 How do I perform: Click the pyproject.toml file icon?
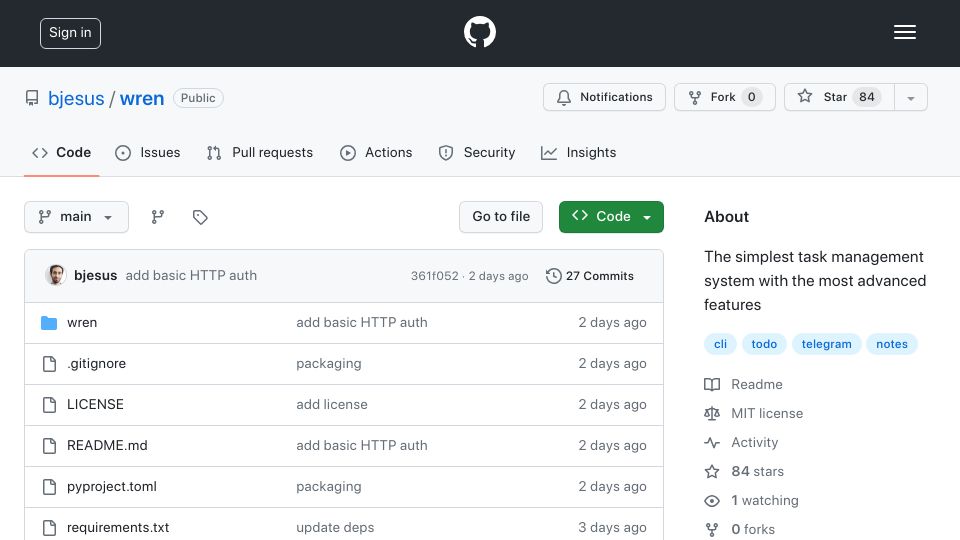point(50,487)
